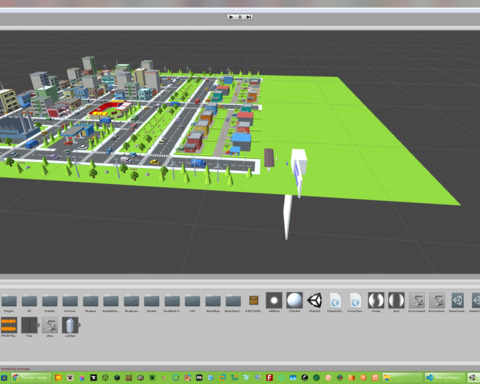
Task: Open the Windows Start button
Action: (4, 378)
